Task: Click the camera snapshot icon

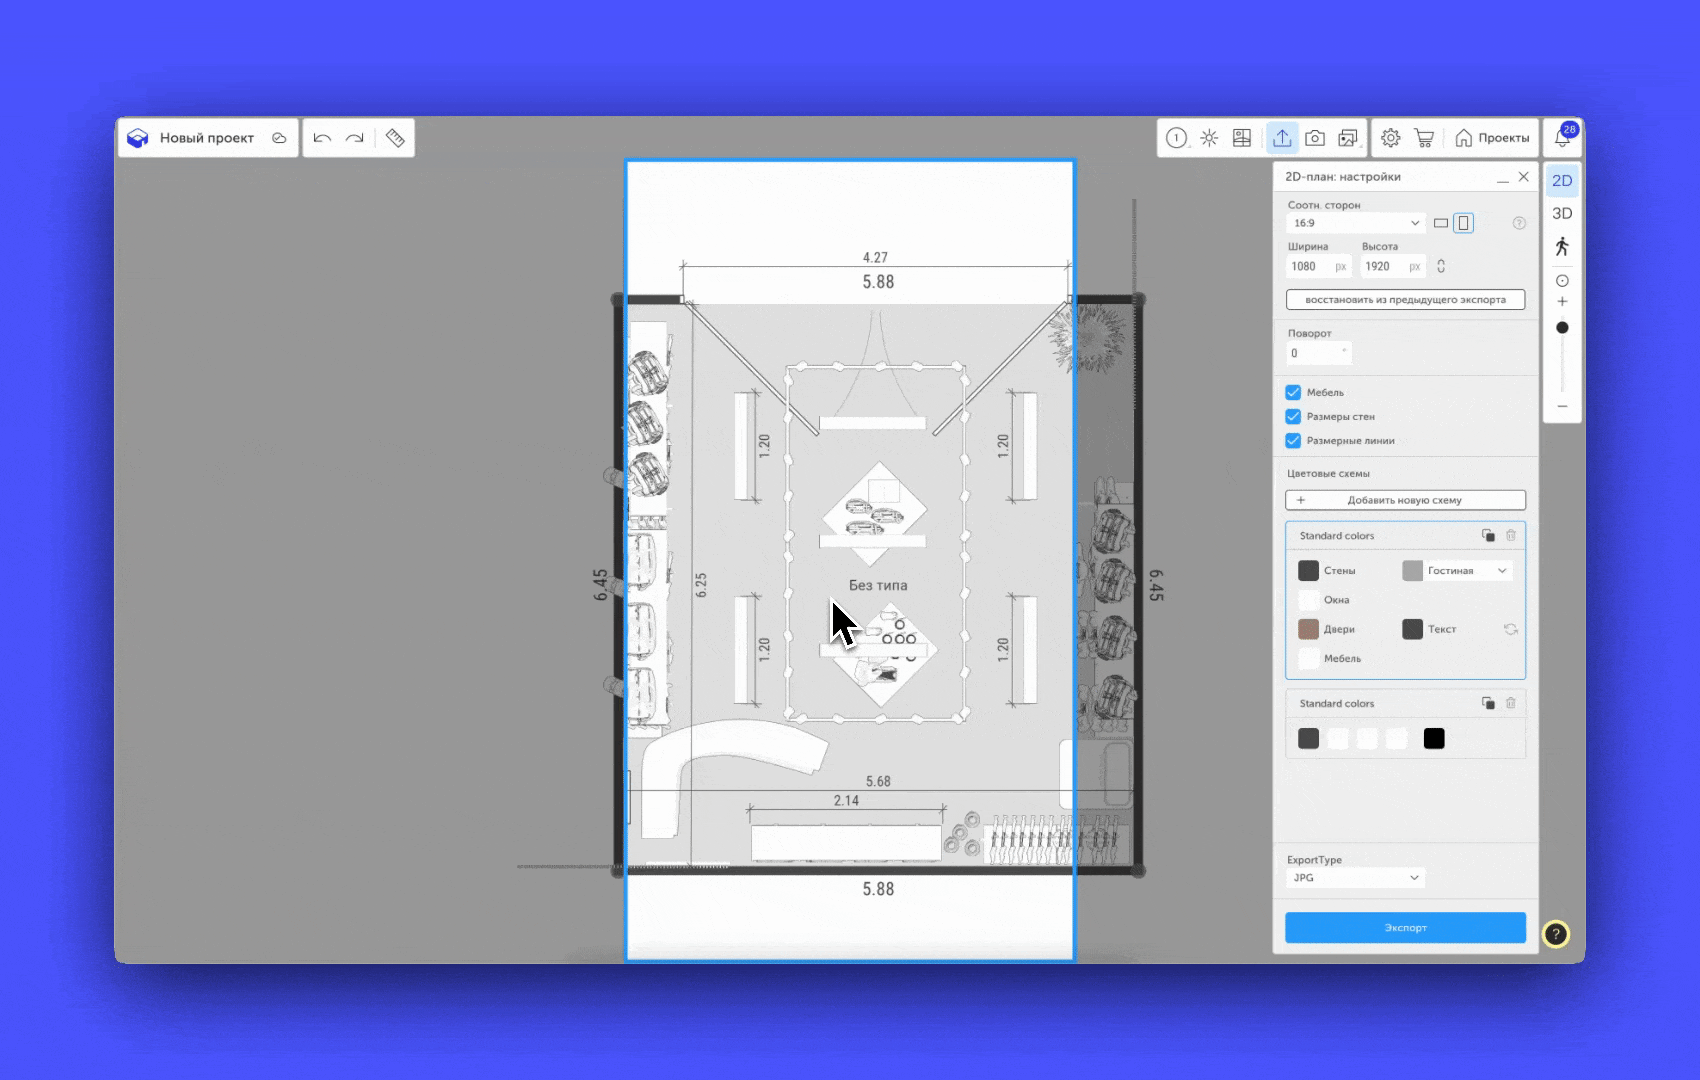Action: click(1315, 138)
